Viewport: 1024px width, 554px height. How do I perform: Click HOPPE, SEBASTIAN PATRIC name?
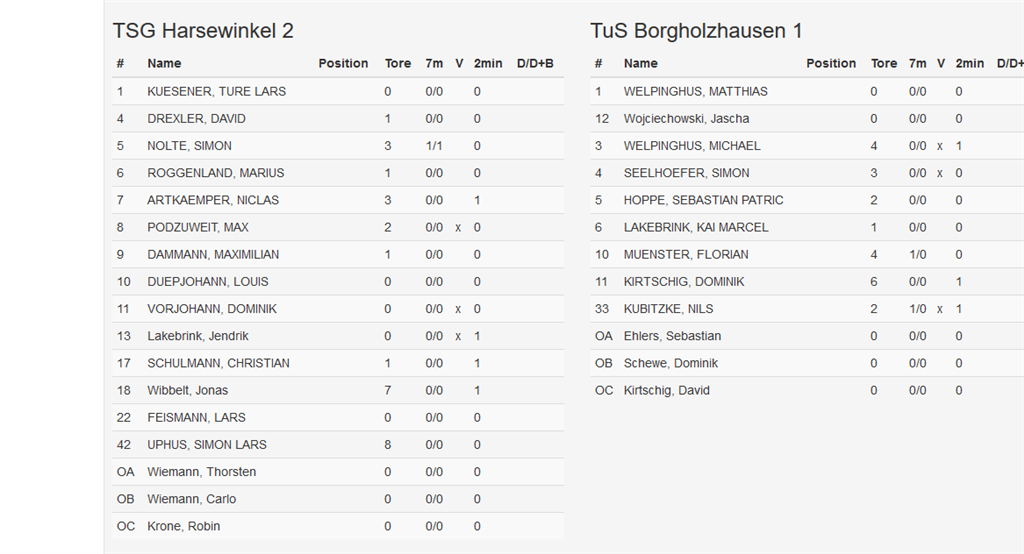pyautogui.click(x=703, y=200)
